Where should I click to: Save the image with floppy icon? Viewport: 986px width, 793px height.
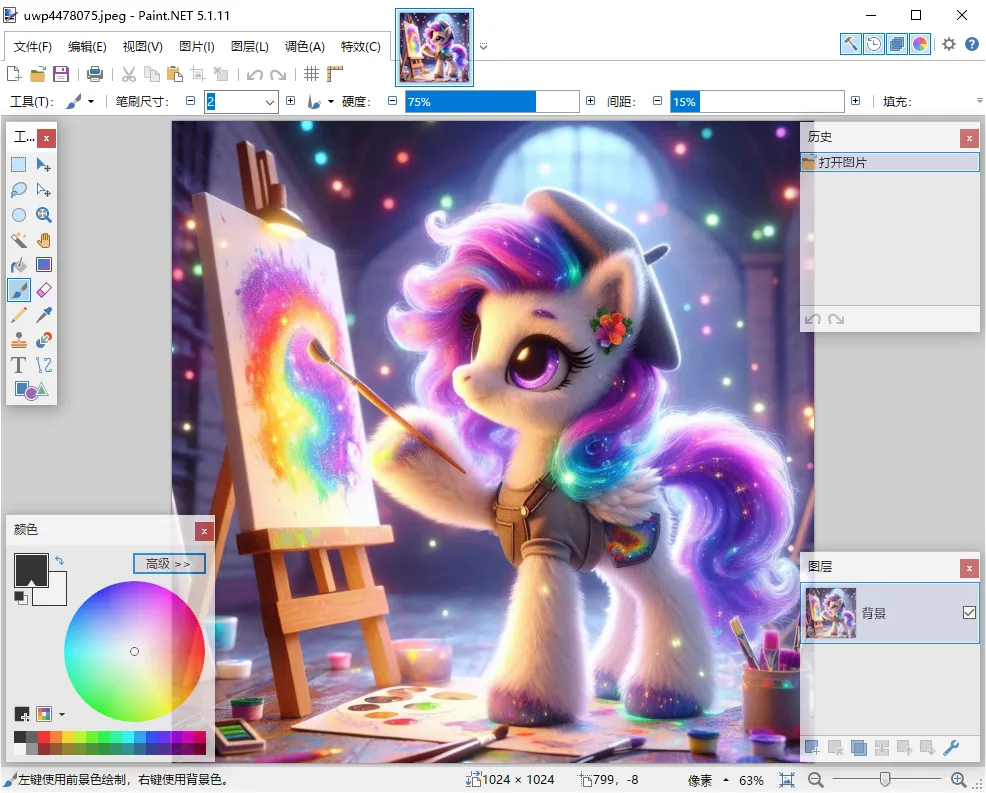(61, 74)
